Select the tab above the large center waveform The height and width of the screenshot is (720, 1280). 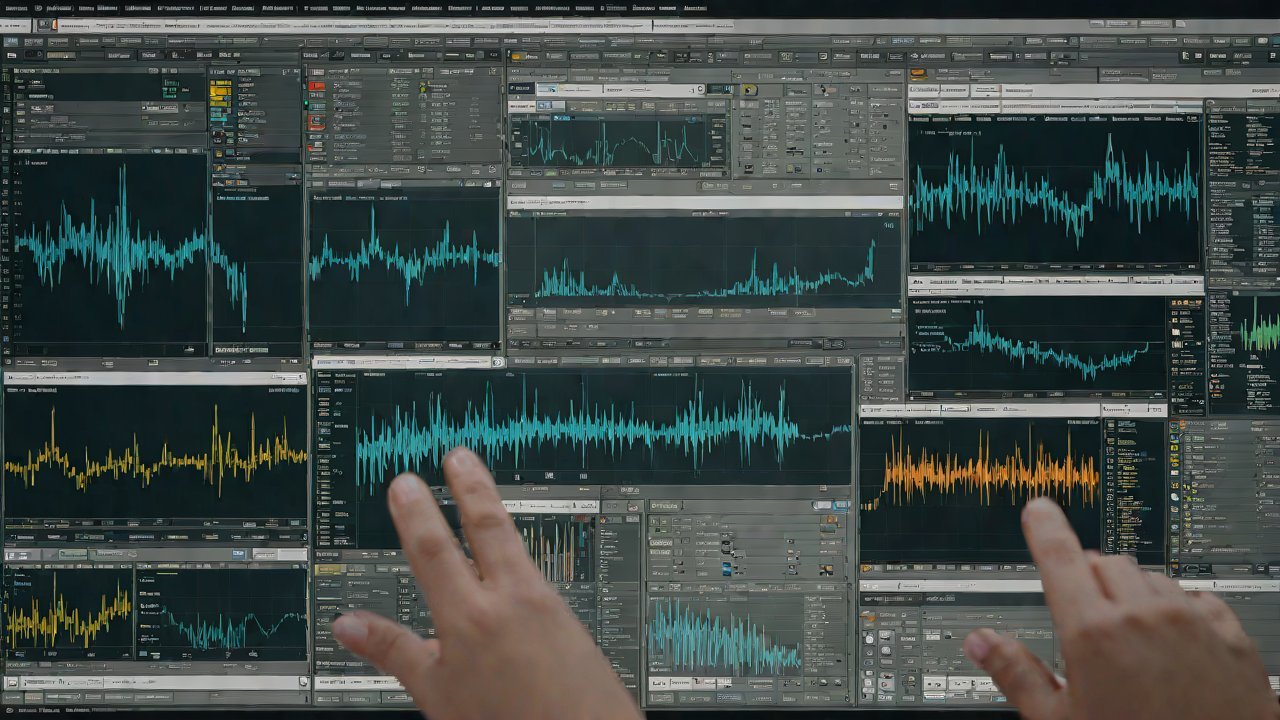tap(402, 362)
